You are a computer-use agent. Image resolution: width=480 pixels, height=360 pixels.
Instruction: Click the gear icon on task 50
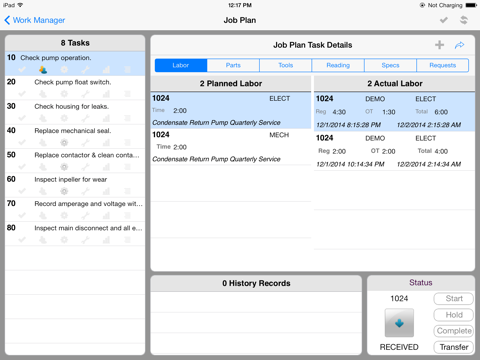64,167
